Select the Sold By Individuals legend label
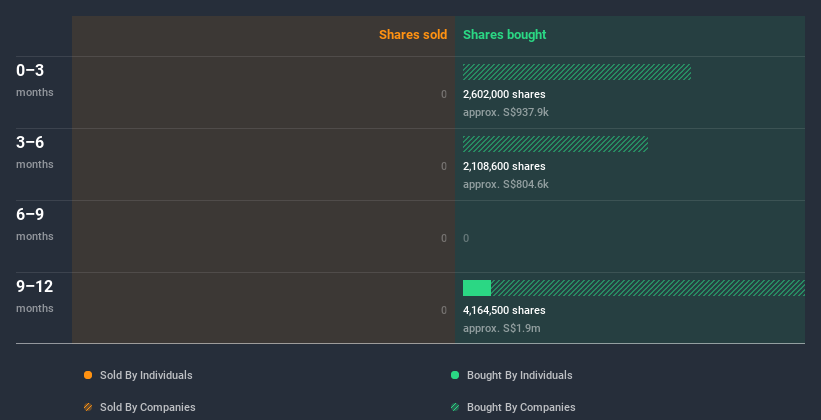 (146, 375)
